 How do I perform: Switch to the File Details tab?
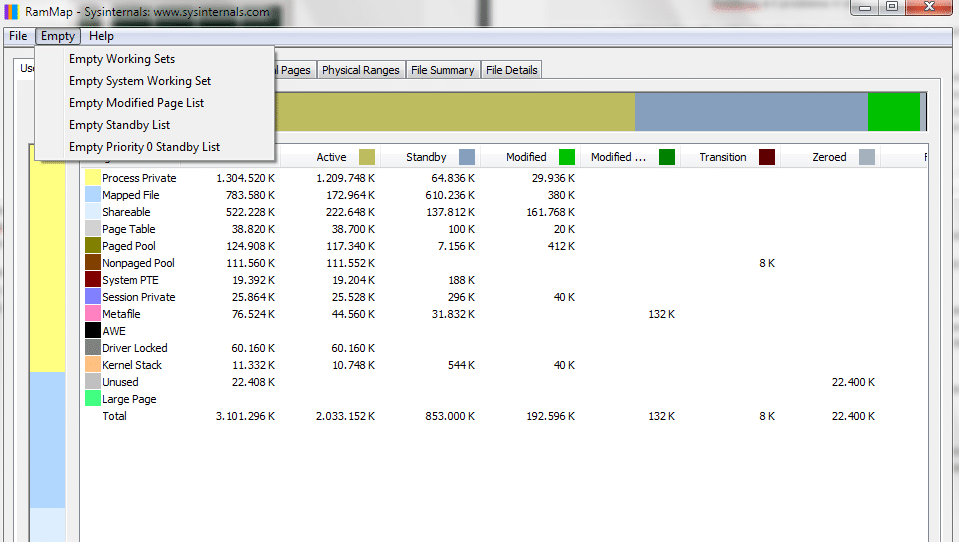(x=511, y=70)
